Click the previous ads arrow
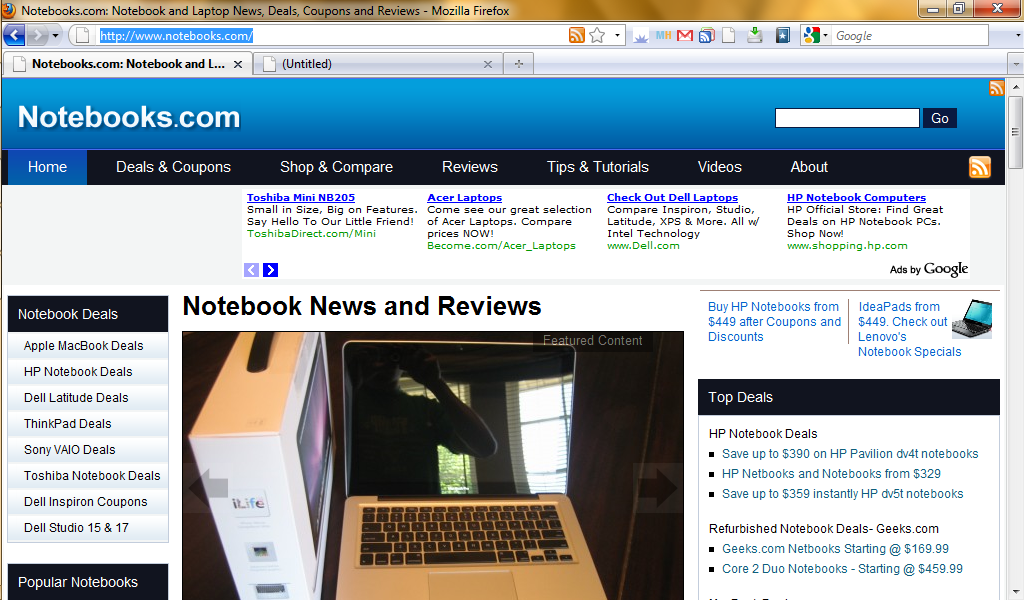The height and width of the screenshot is (600, 1024). 251,270
